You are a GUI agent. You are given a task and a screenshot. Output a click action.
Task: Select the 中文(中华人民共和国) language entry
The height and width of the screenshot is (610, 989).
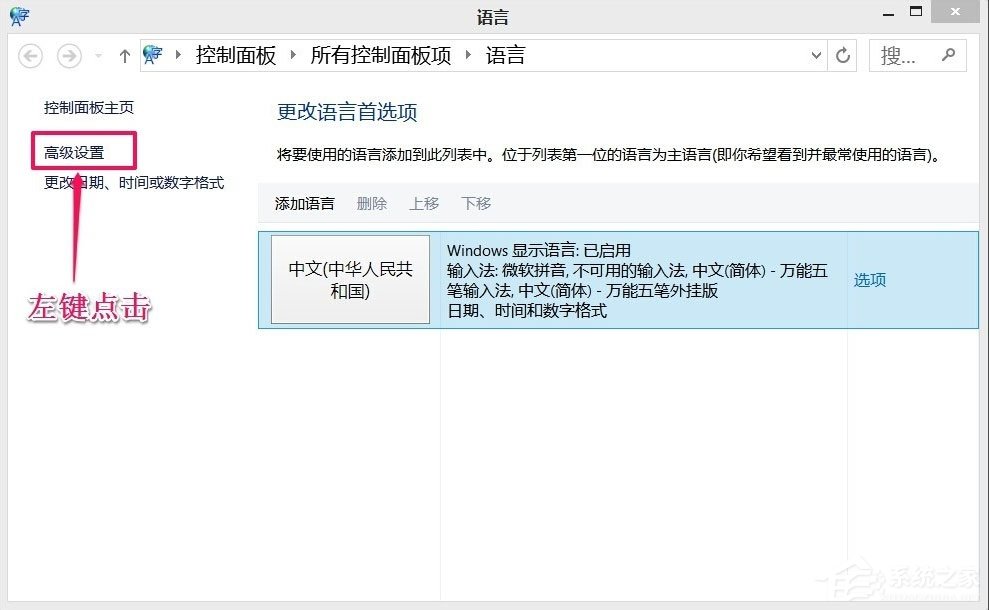349,280
